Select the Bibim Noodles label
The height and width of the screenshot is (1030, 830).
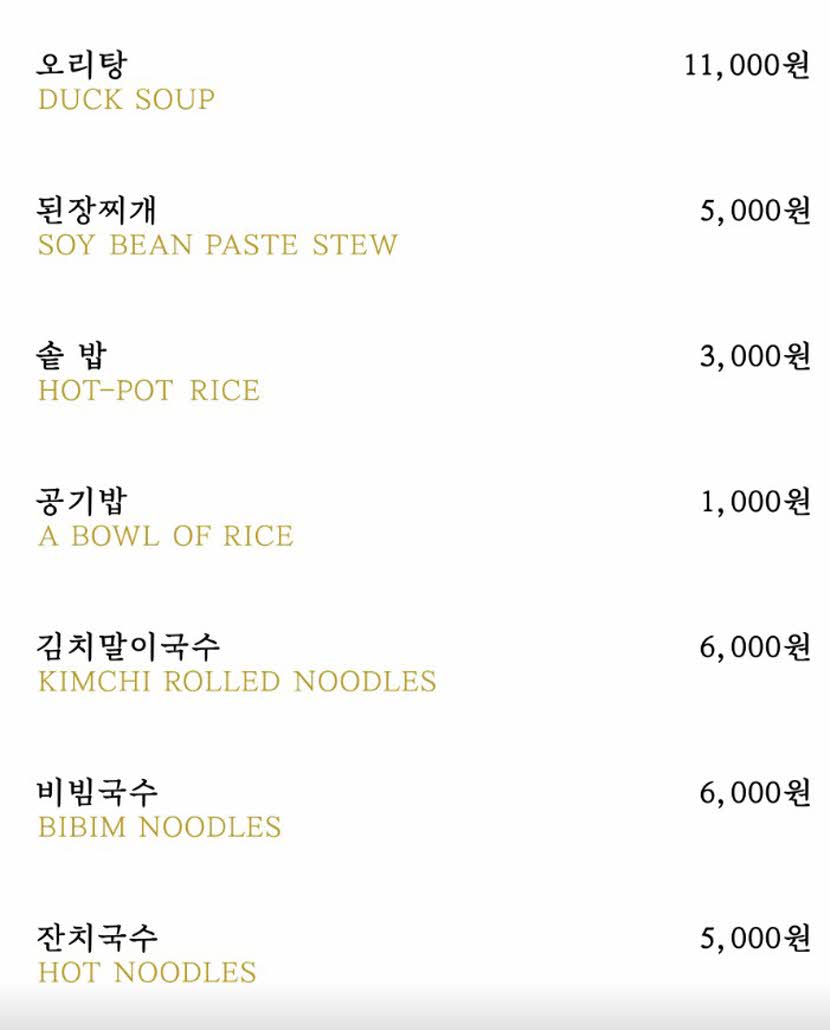coord(160,828)
